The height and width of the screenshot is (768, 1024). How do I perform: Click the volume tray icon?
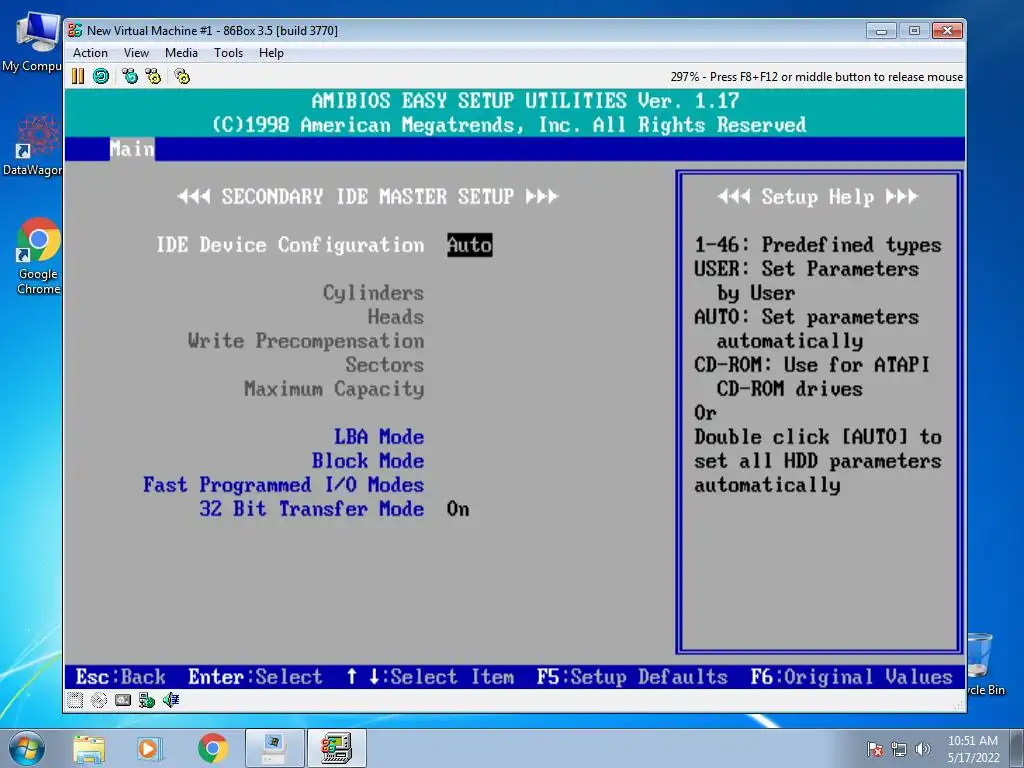tap(923, 749)
